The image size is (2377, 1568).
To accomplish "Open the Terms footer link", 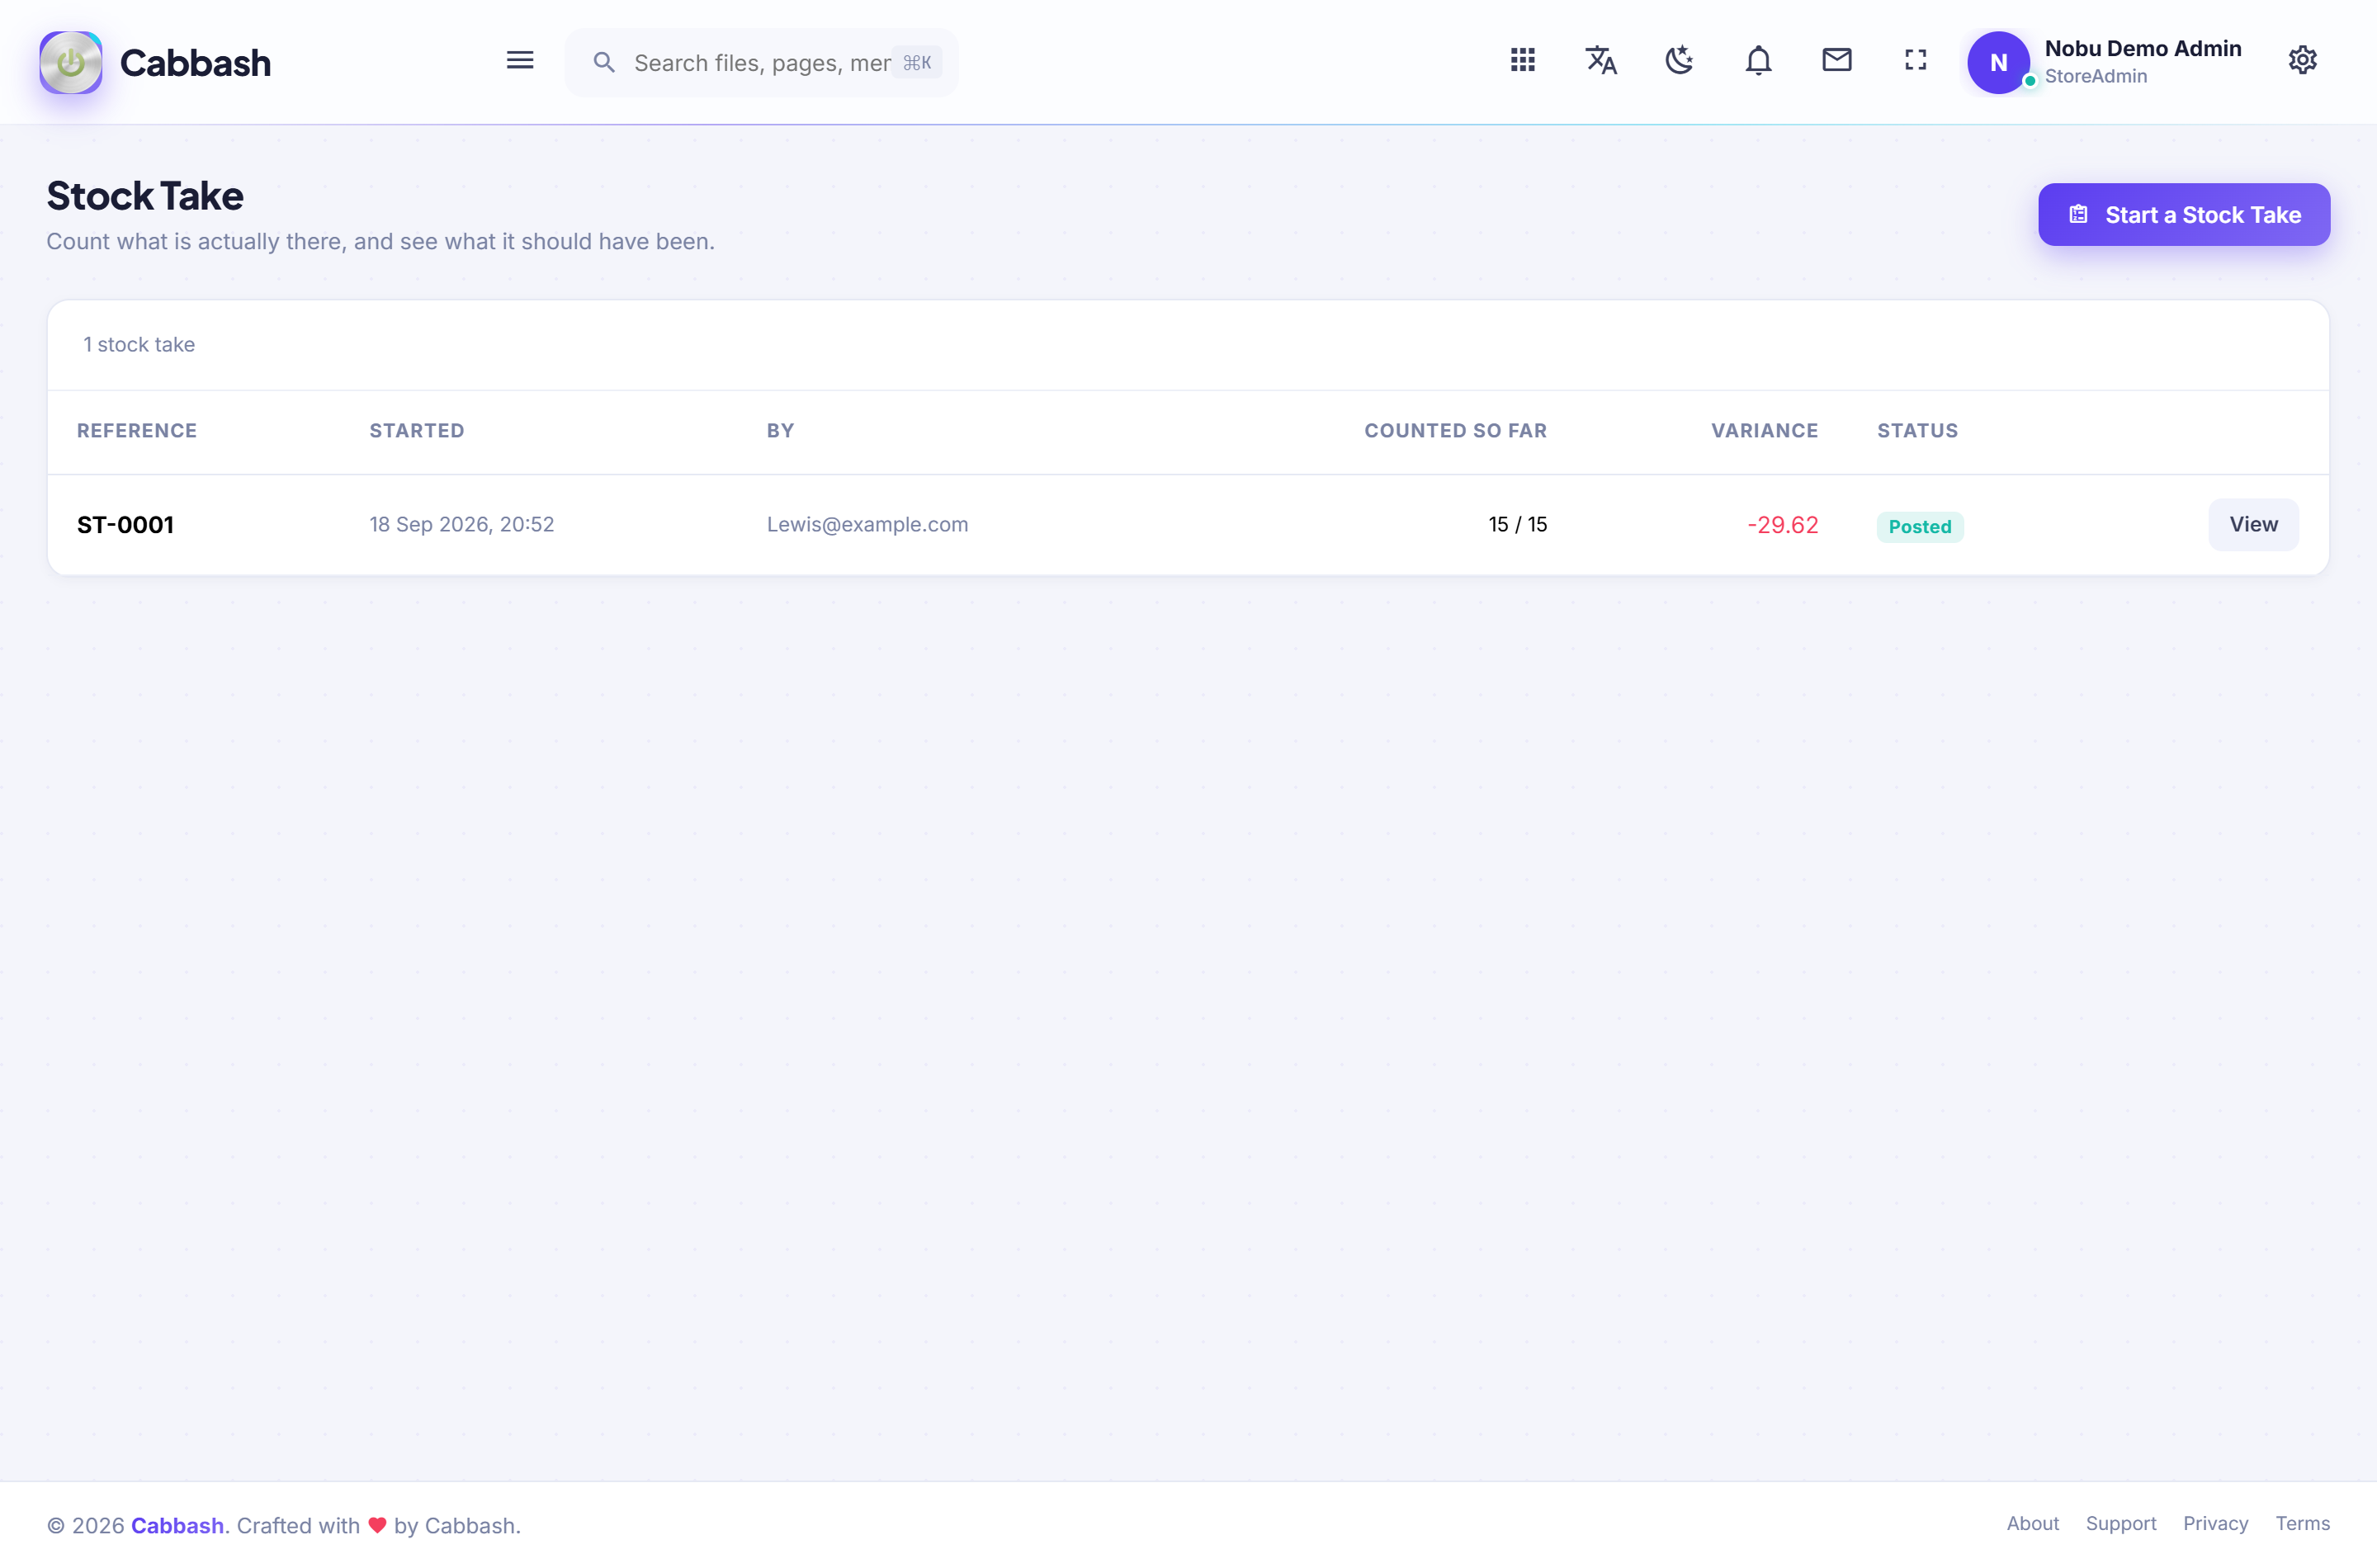I will coord(2302,1524).
